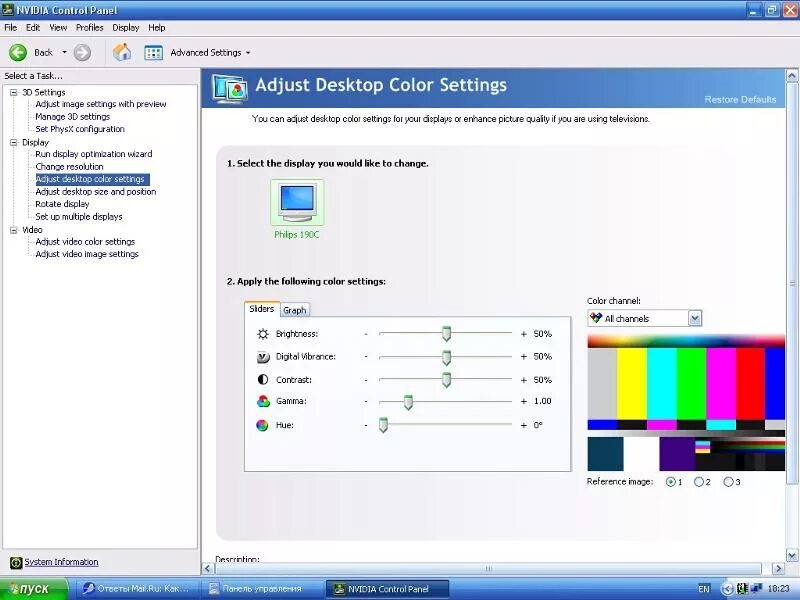Click the EN language indicator

[x=704, y=589]
